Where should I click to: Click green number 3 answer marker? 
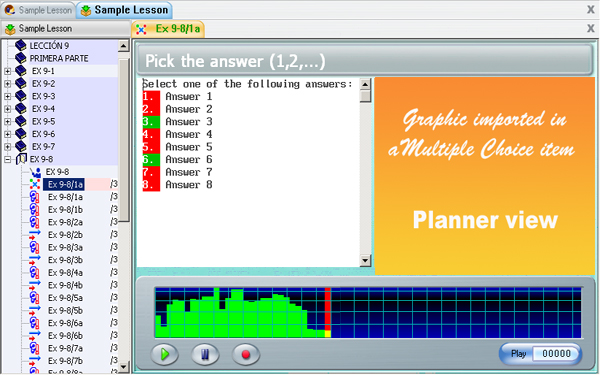click(x=151, y=122)
